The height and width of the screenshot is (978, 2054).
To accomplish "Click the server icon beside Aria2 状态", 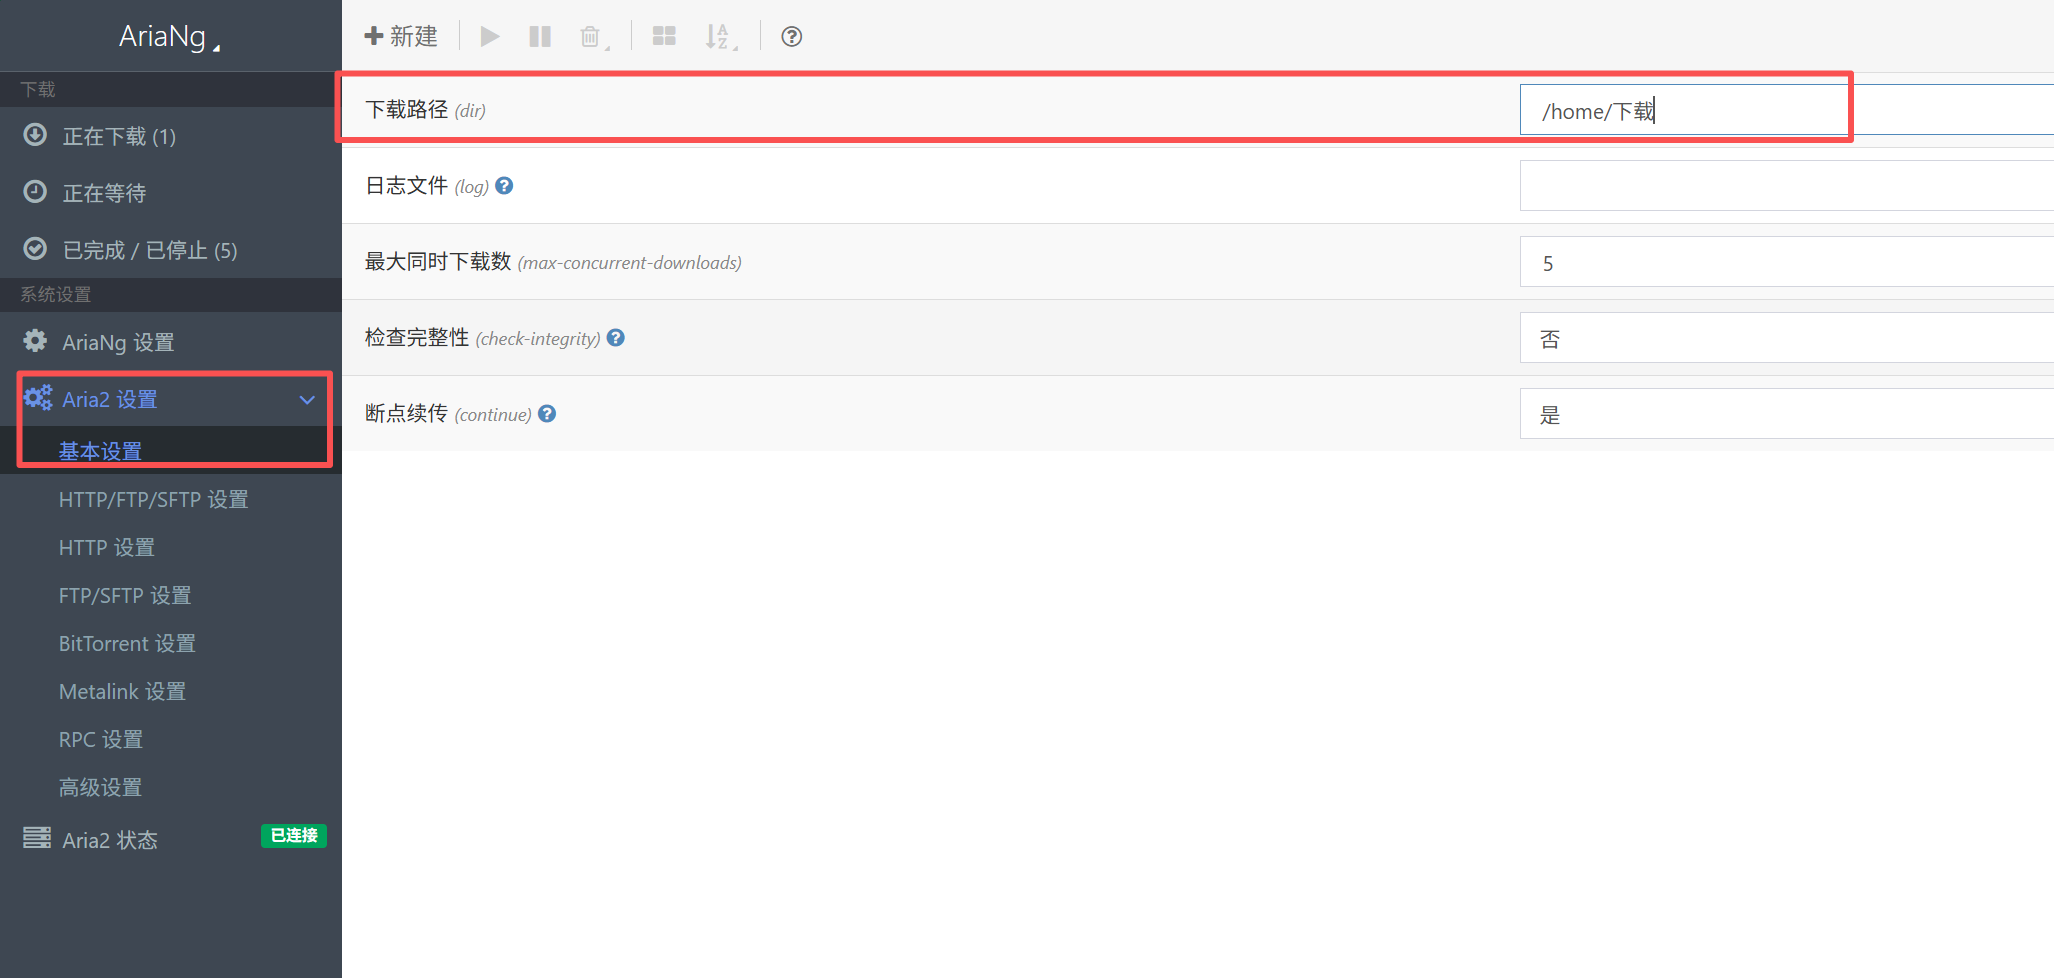I will [x=37, y=837].
